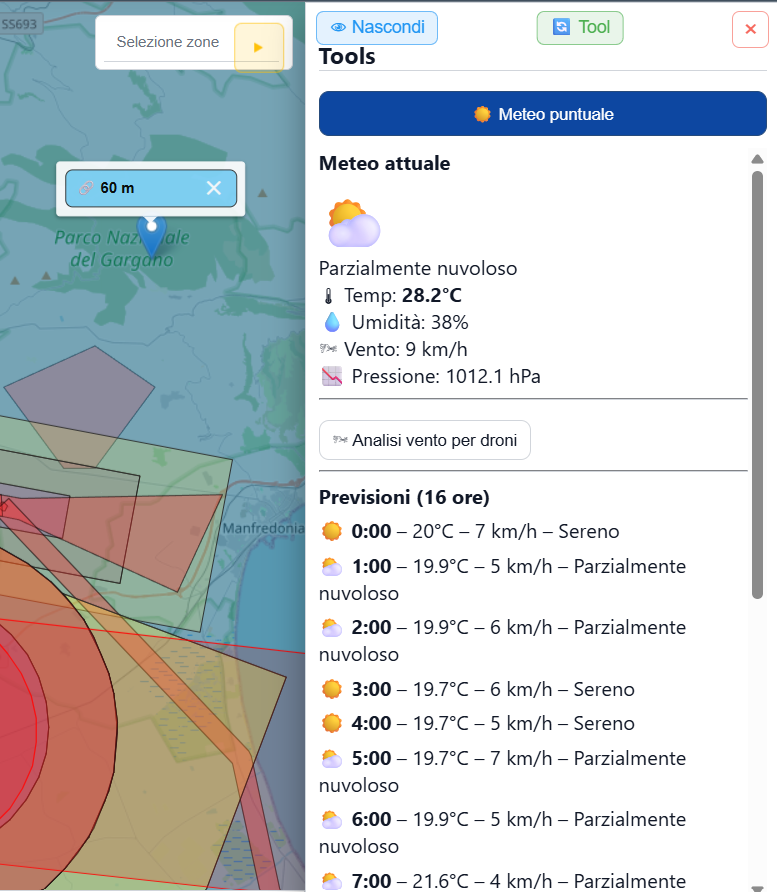Screen dimensions: 777x892
Task: Click the Umidità 38% reading
Action: (x=410, y=323)
